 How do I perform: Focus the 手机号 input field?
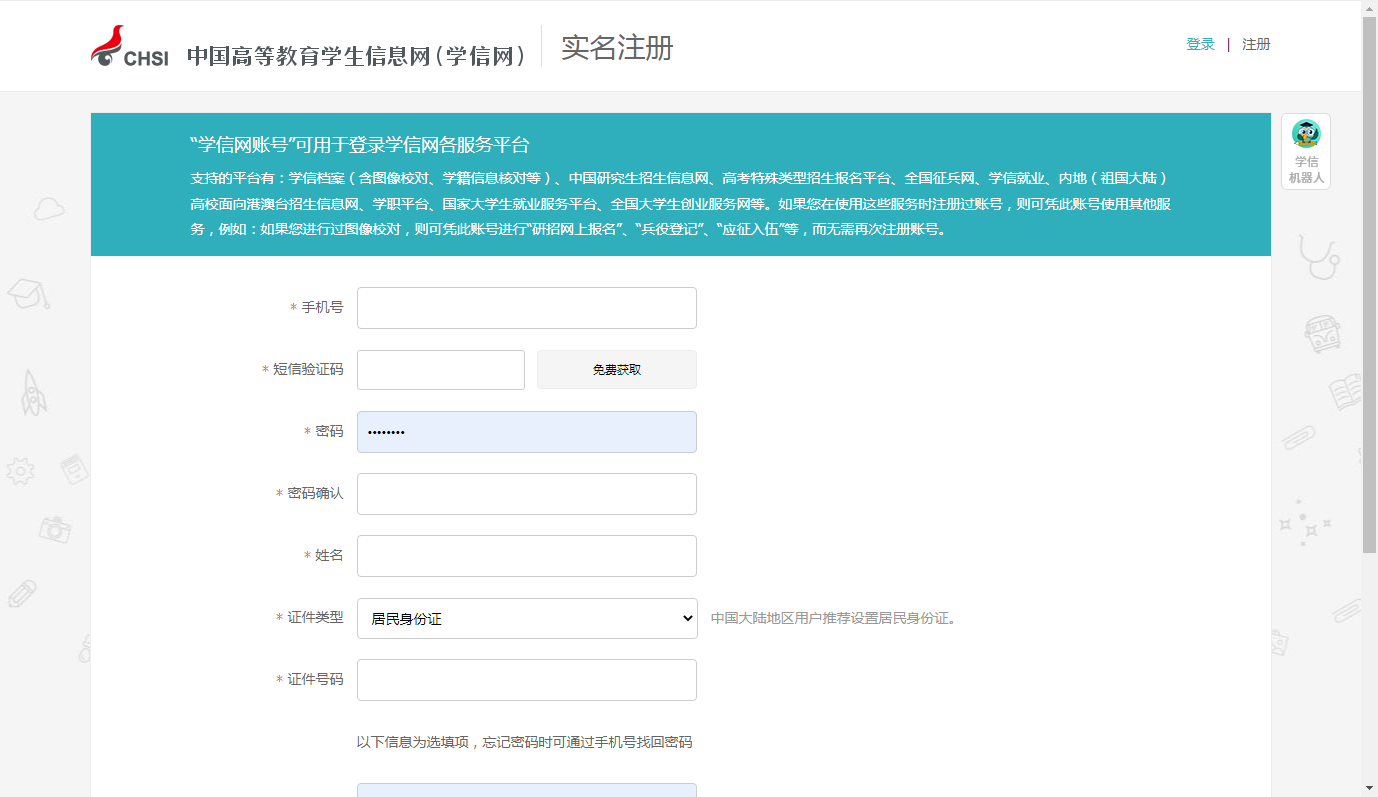click(527, 308)
